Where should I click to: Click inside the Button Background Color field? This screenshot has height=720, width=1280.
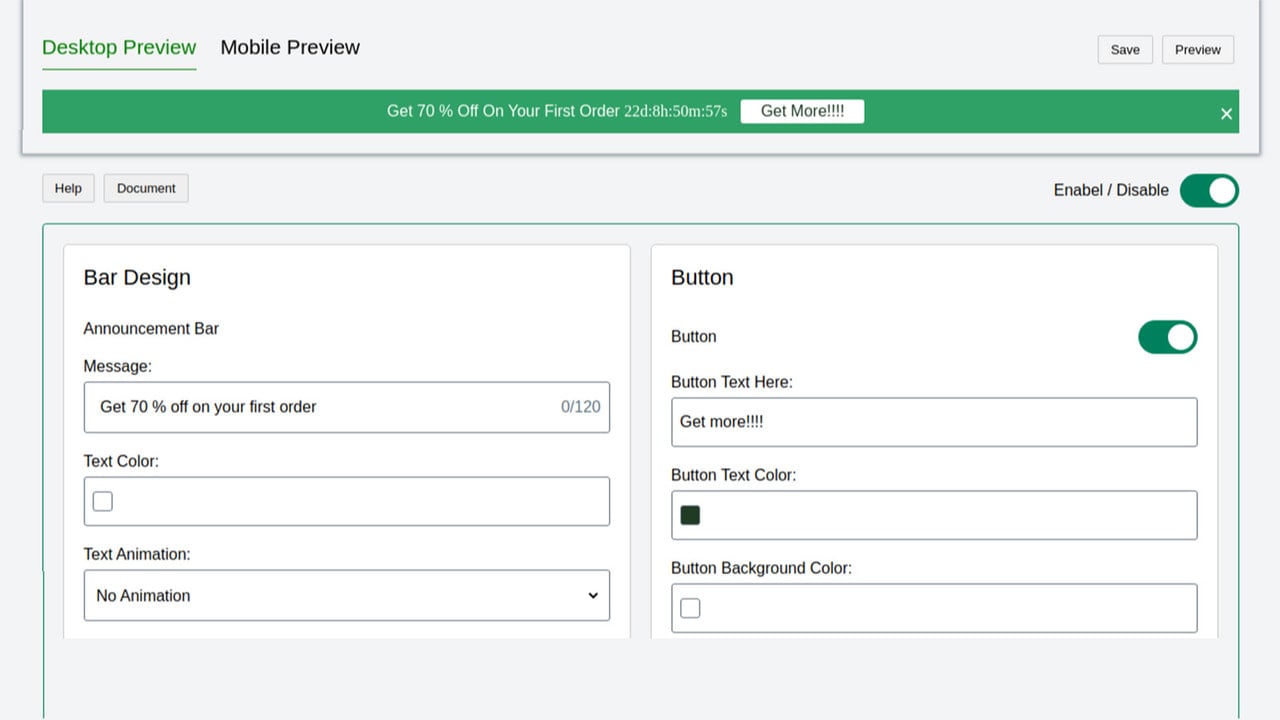[934, 608]
